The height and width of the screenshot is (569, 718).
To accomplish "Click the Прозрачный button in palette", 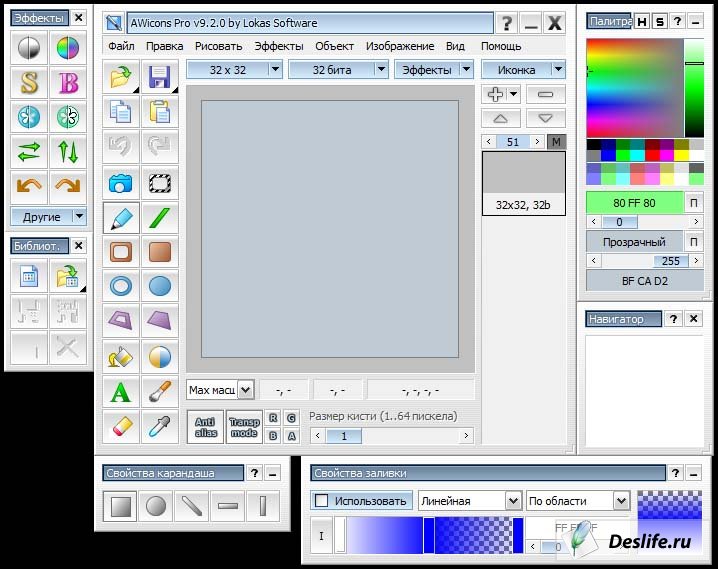I will (634, 242).
